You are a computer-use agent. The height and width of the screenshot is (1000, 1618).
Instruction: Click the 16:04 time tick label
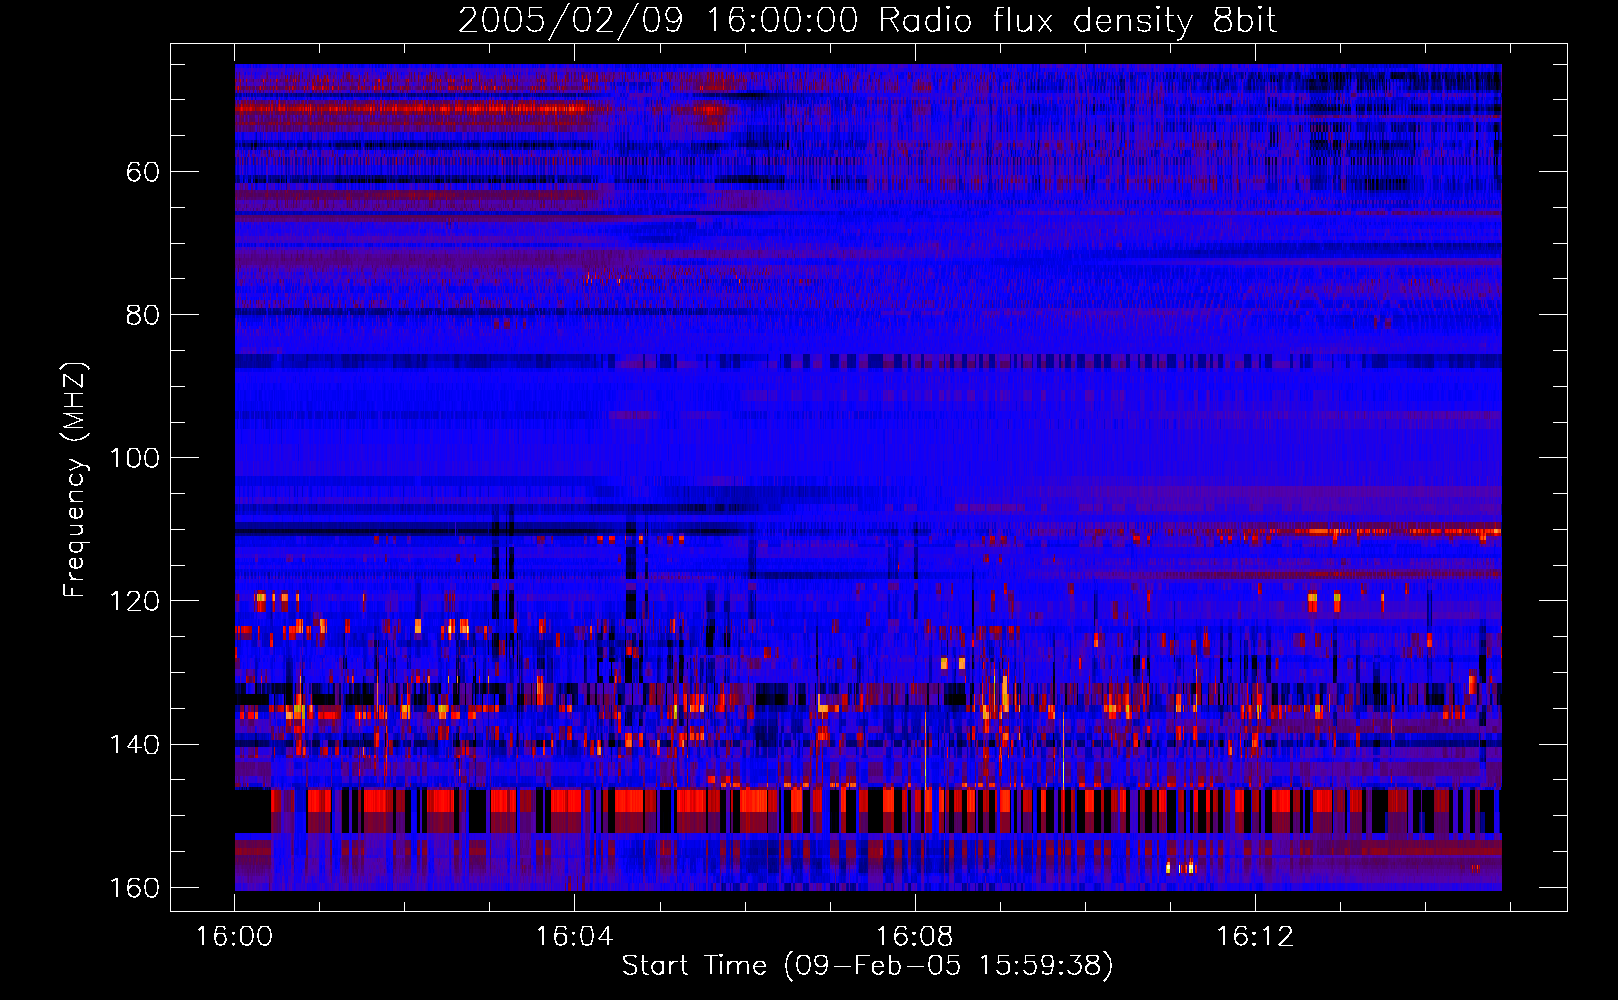574,937
